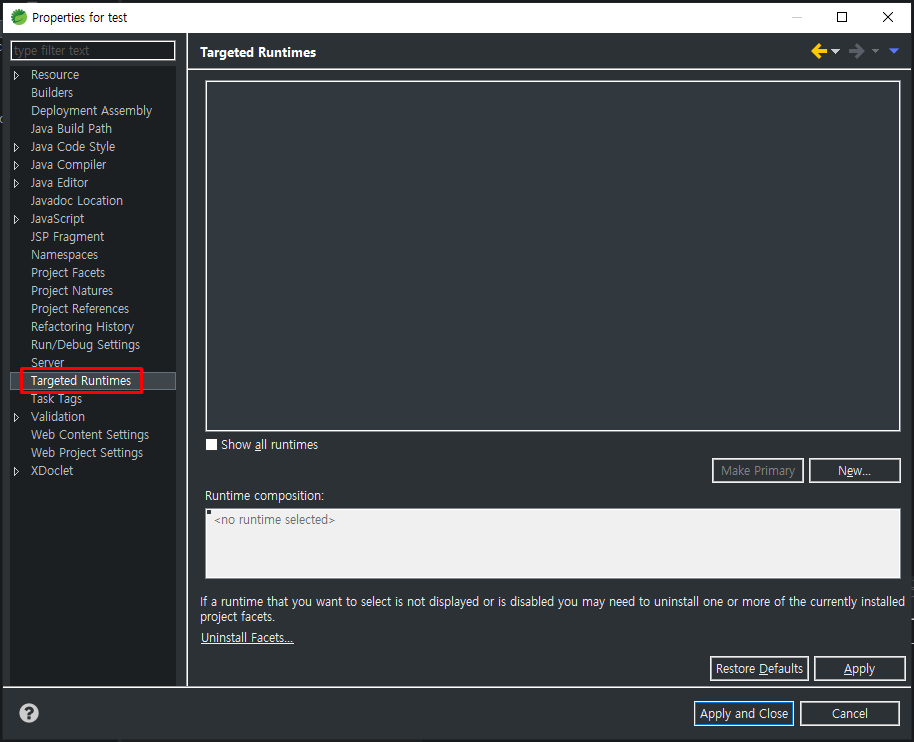Select Java Code Style label
The width and height of the screenshot is (914, 742).
pyautogui.click(x=73, y=147)
